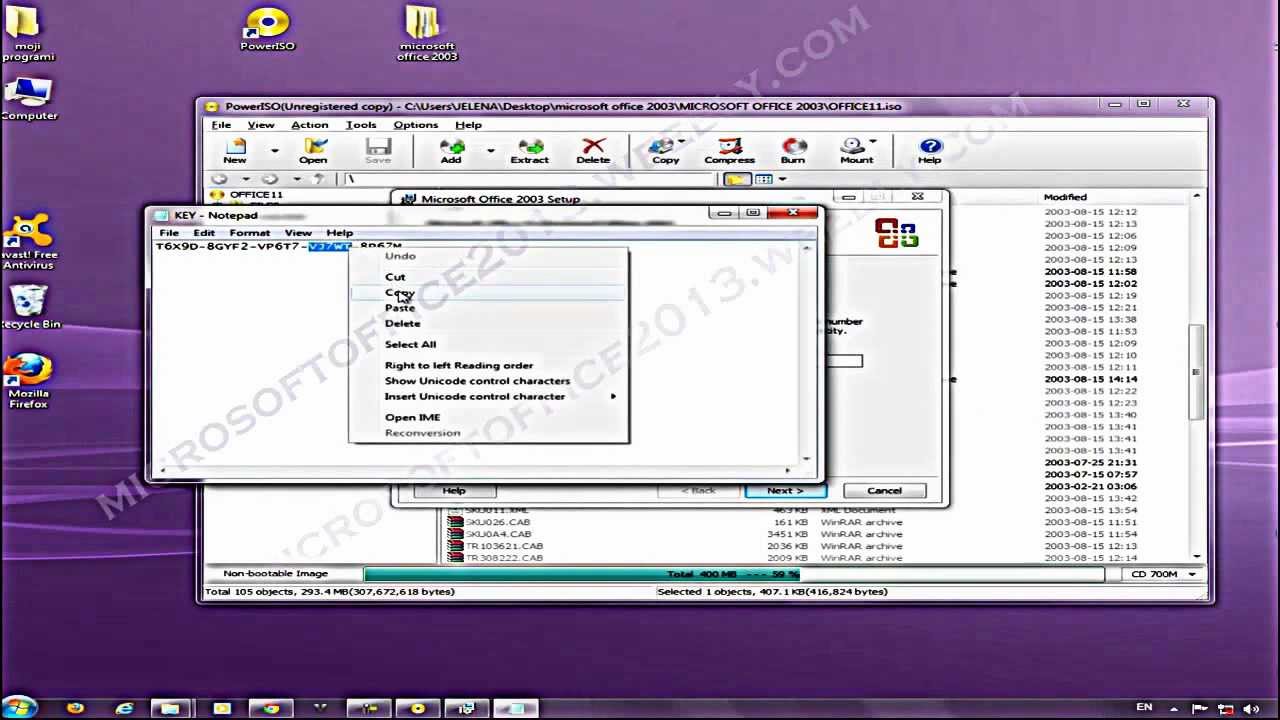Open Notepad Format menu
Image resolution: width=1280 pixels, height=720 pixels.
coord(249,233)
